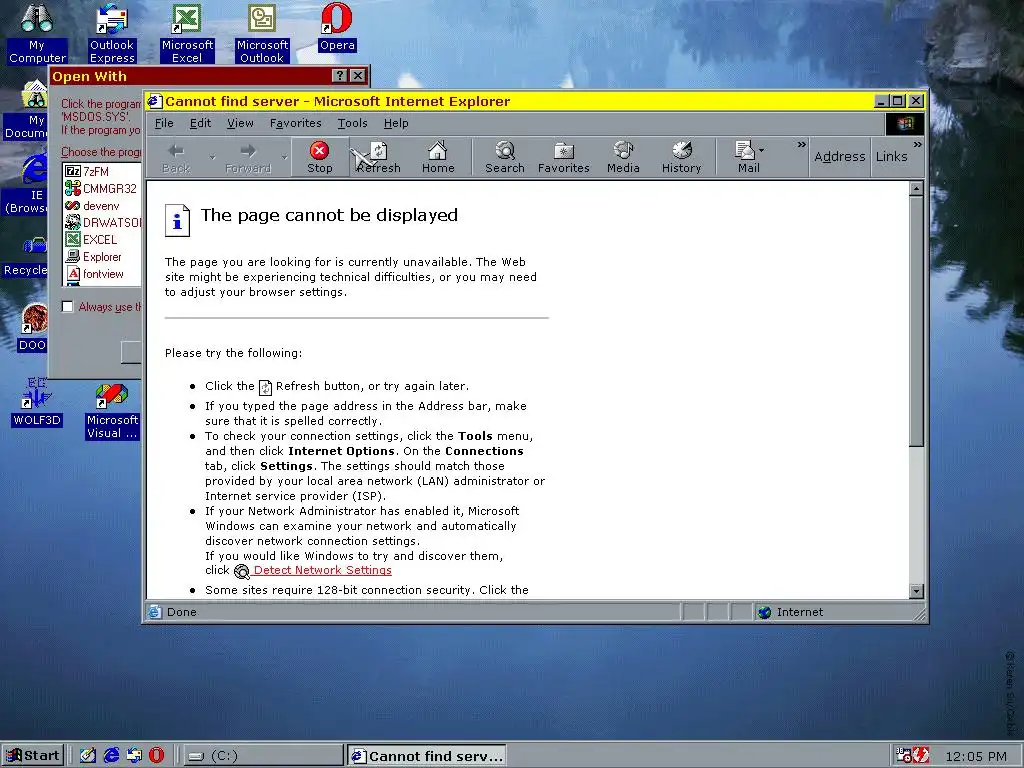The width and height of the screenshot is (1024, 768).
Task: Open the Start menu
Action: [33, 756]
